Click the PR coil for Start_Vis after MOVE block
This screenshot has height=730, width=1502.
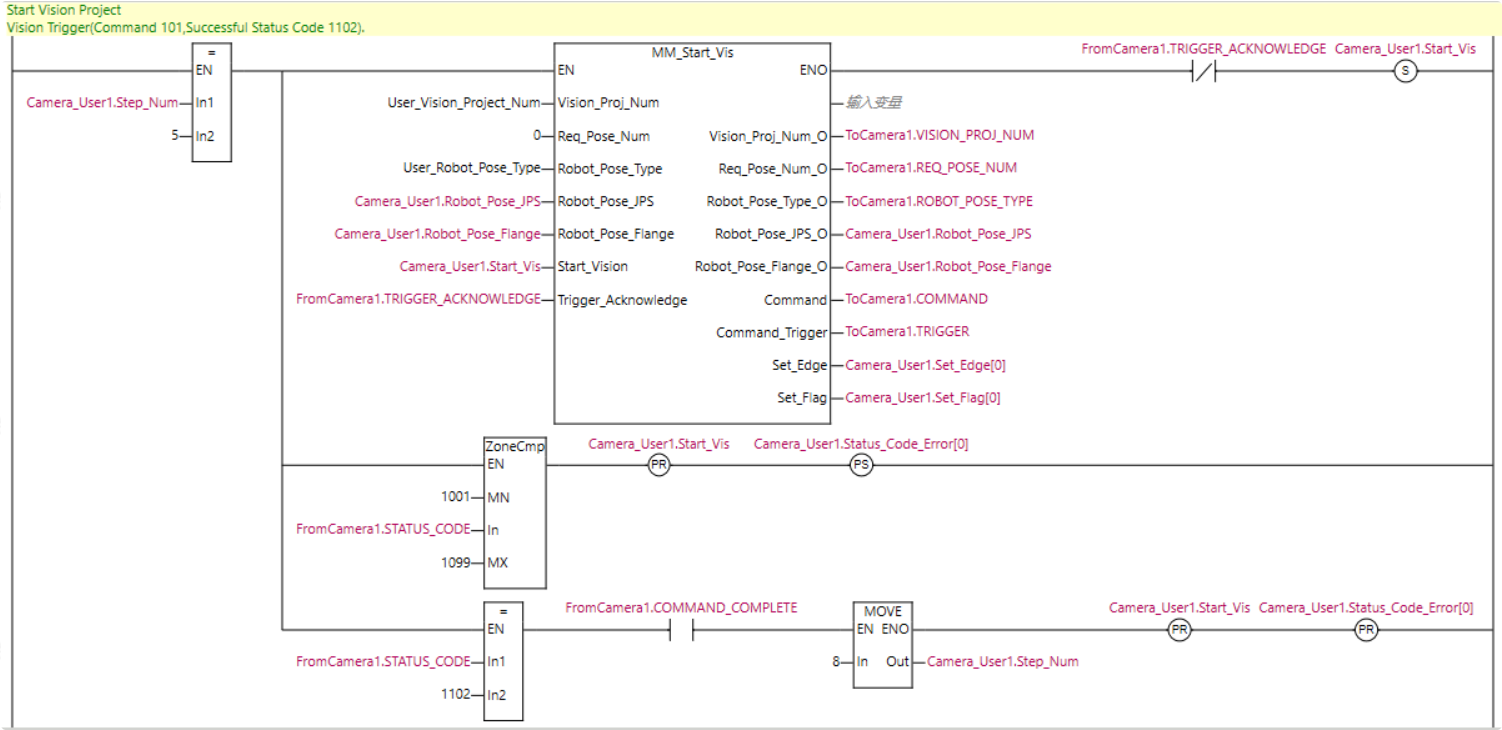[x=1179, y=630]
